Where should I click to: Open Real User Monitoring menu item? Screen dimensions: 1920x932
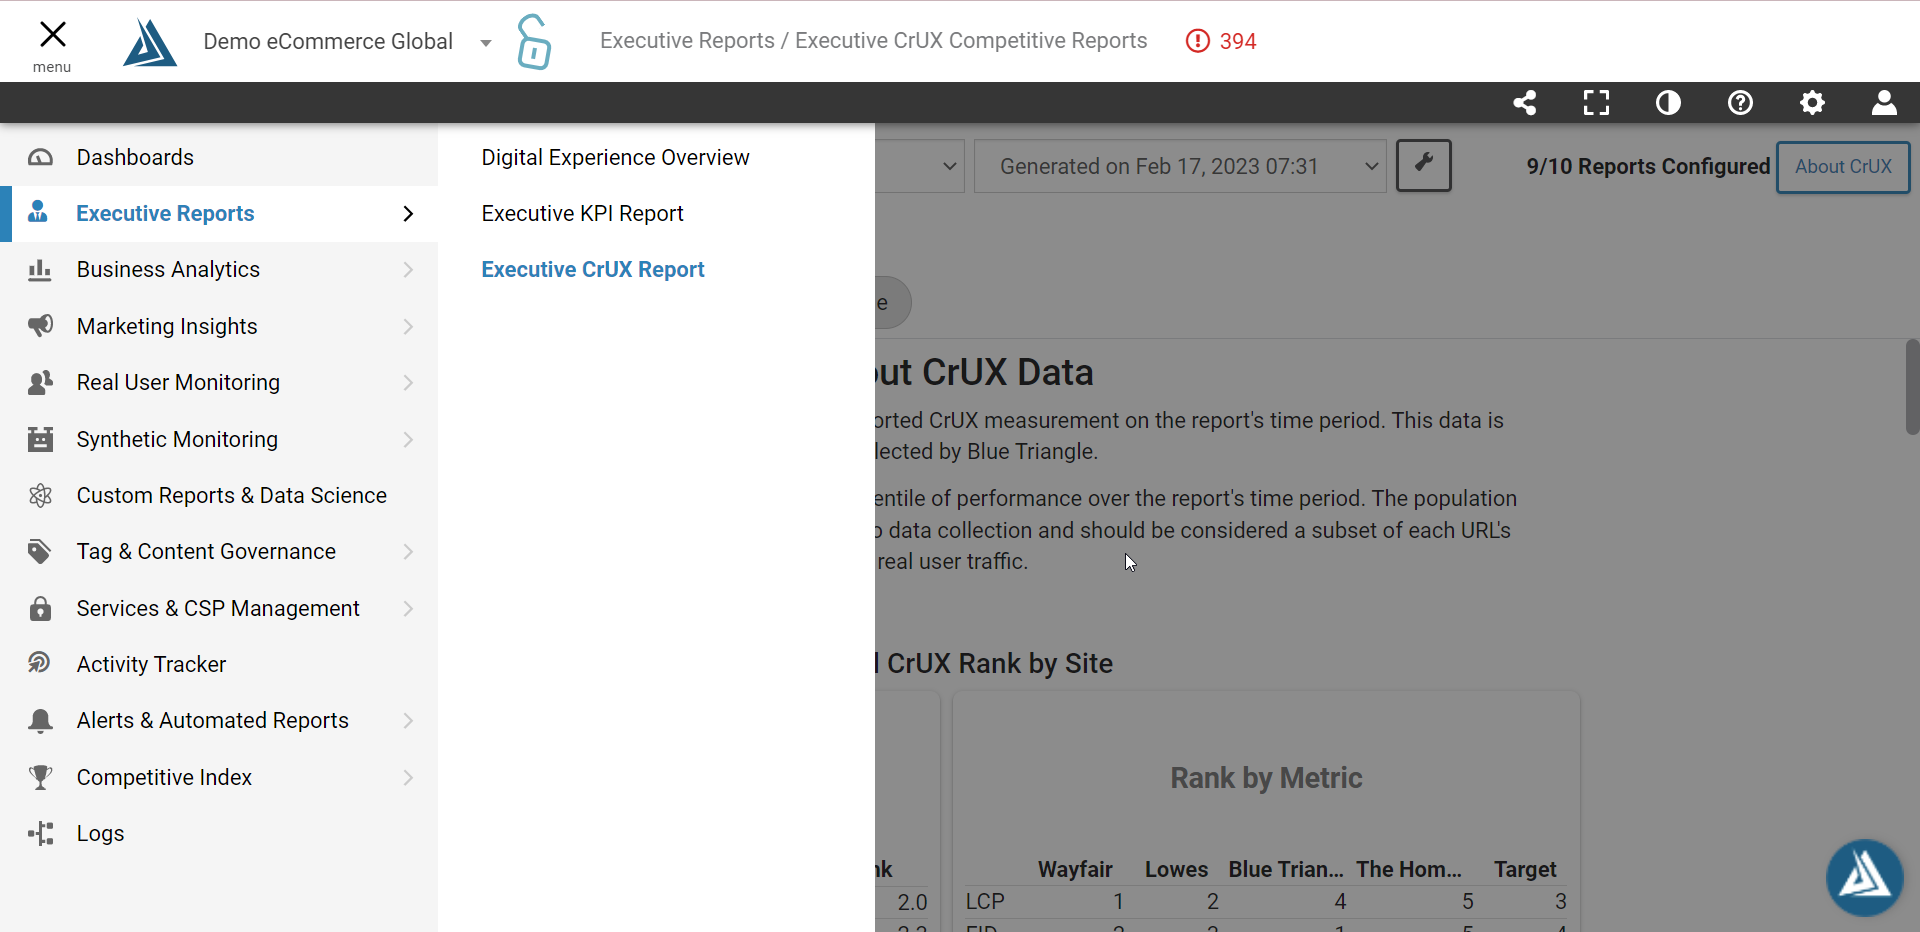coord(219,382)
